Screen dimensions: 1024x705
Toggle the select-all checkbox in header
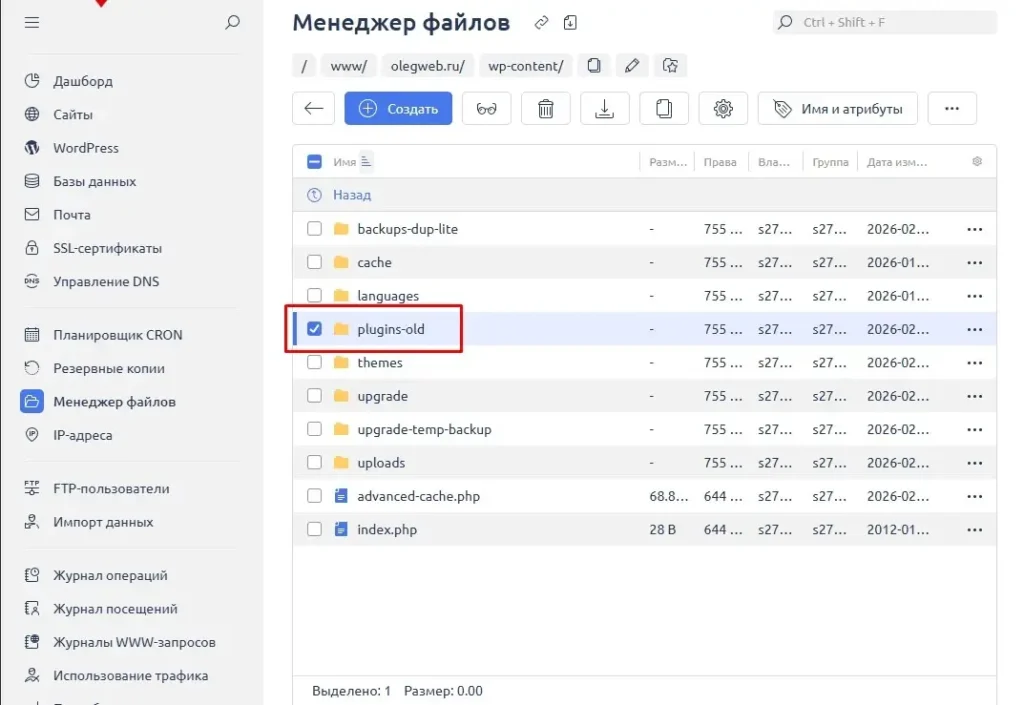point(314,161)
